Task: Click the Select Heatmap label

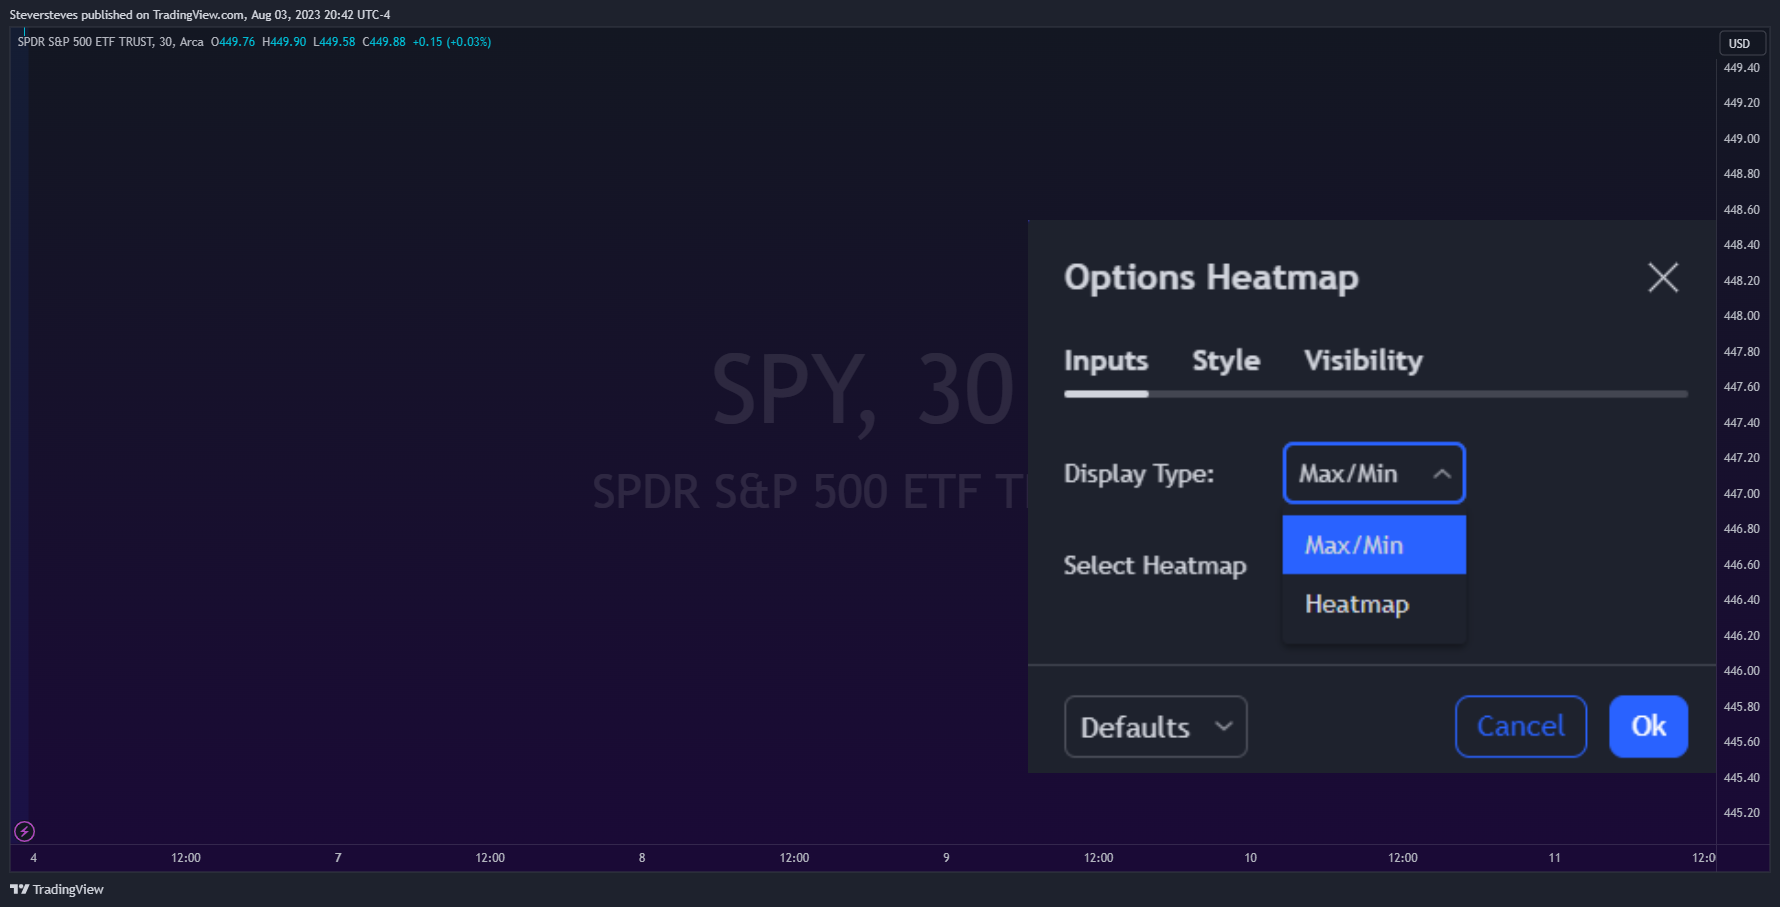Action: tap(1155, 565)
